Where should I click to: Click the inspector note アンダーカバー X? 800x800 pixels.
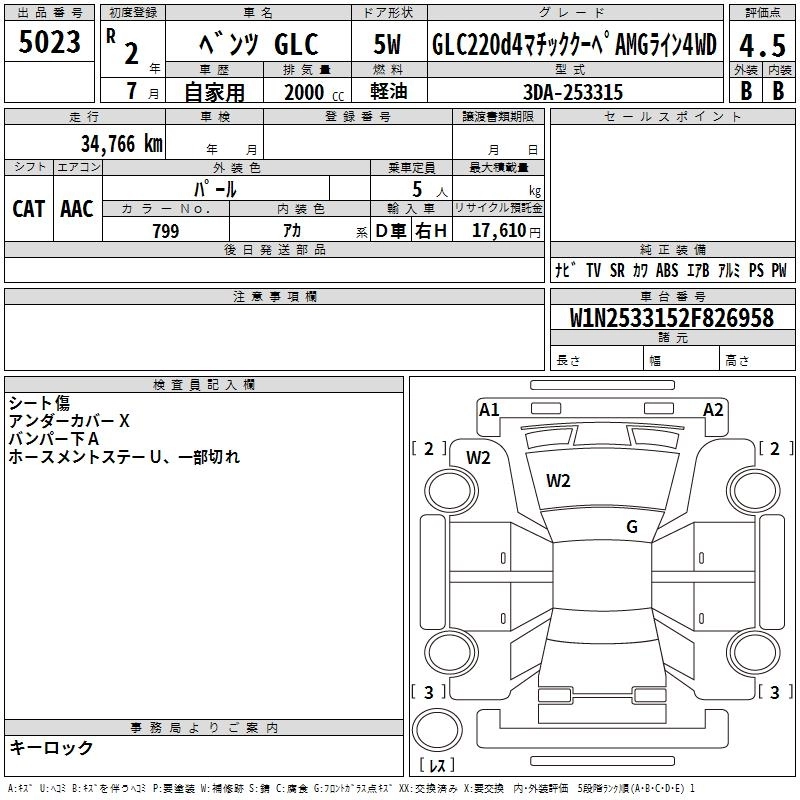click(x=69, y=421)
